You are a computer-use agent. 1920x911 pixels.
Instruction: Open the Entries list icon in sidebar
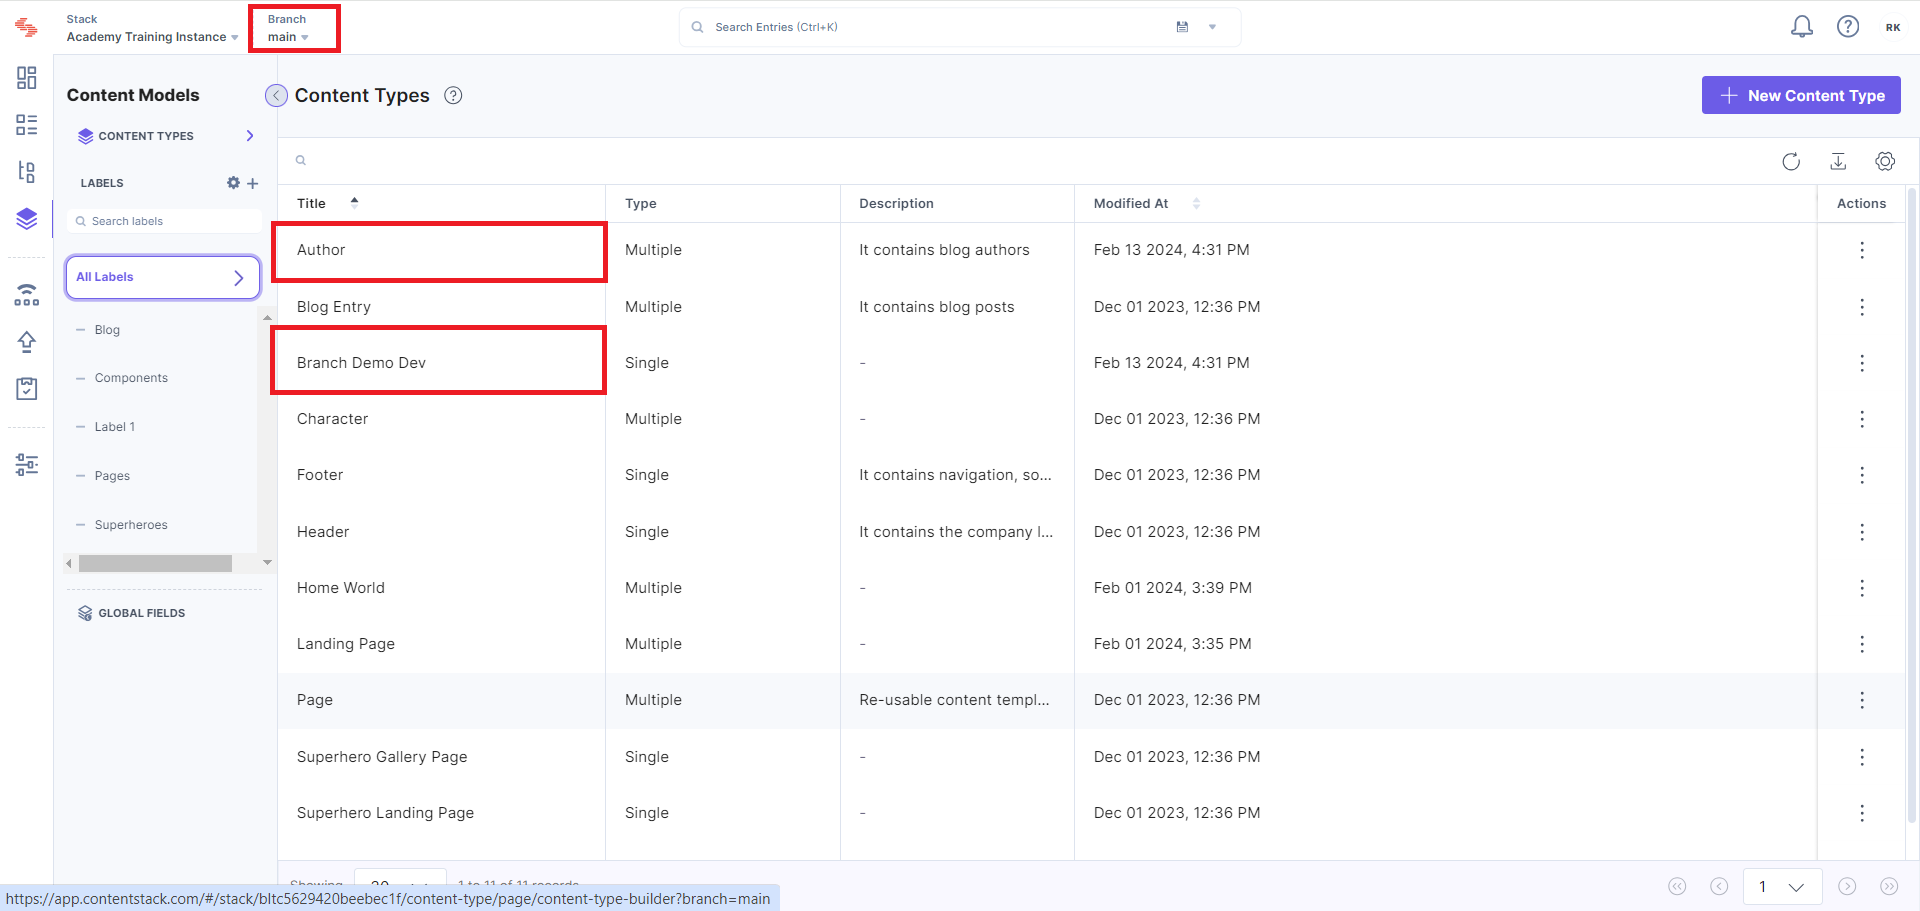click(27, 125)
